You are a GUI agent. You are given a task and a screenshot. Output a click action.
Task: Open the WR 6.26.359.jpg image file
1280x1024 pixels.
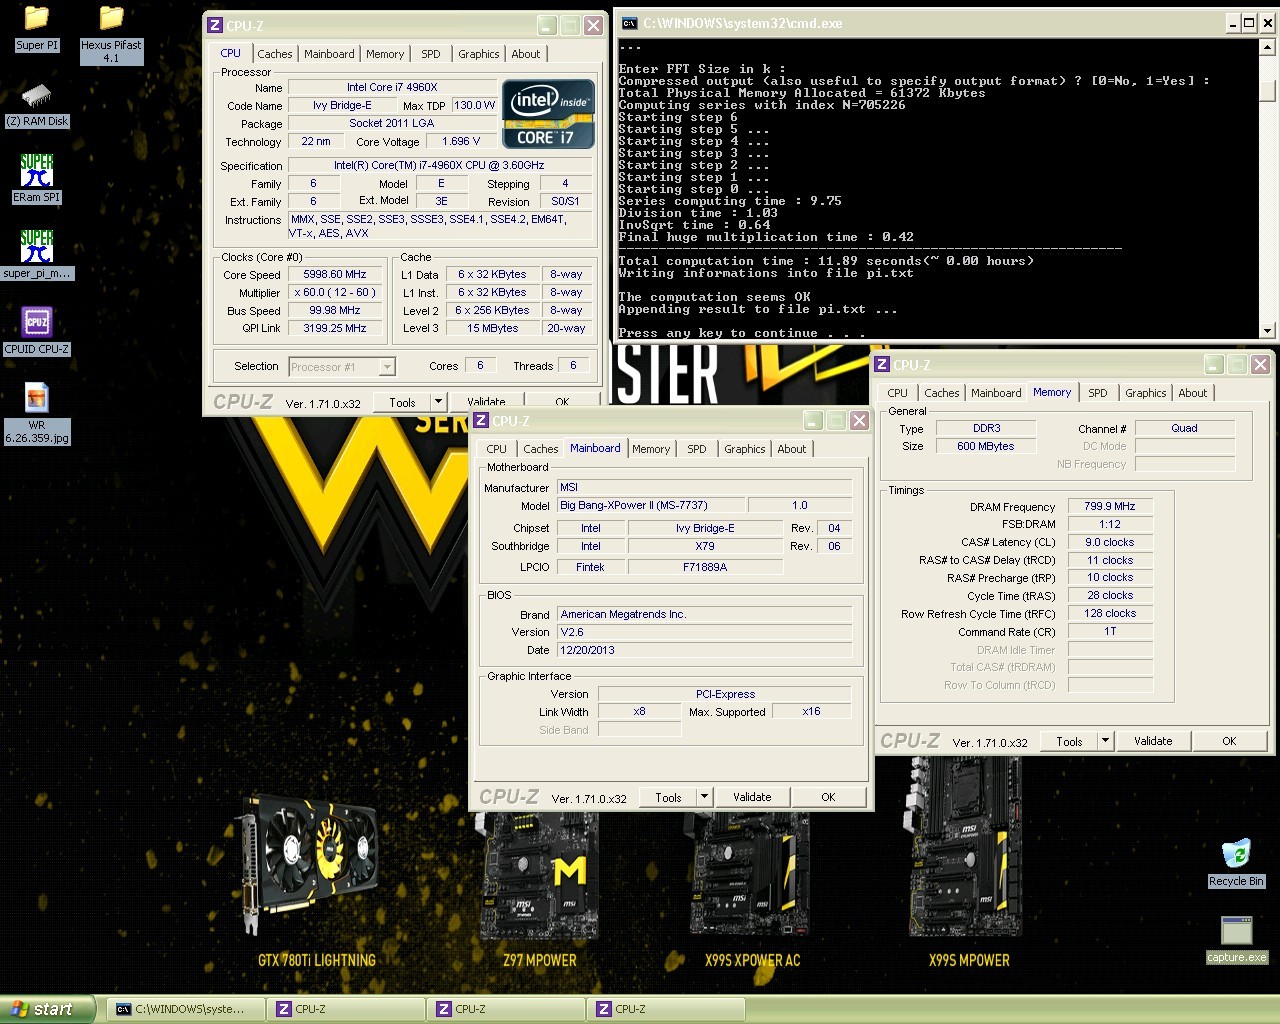point(37,414)
